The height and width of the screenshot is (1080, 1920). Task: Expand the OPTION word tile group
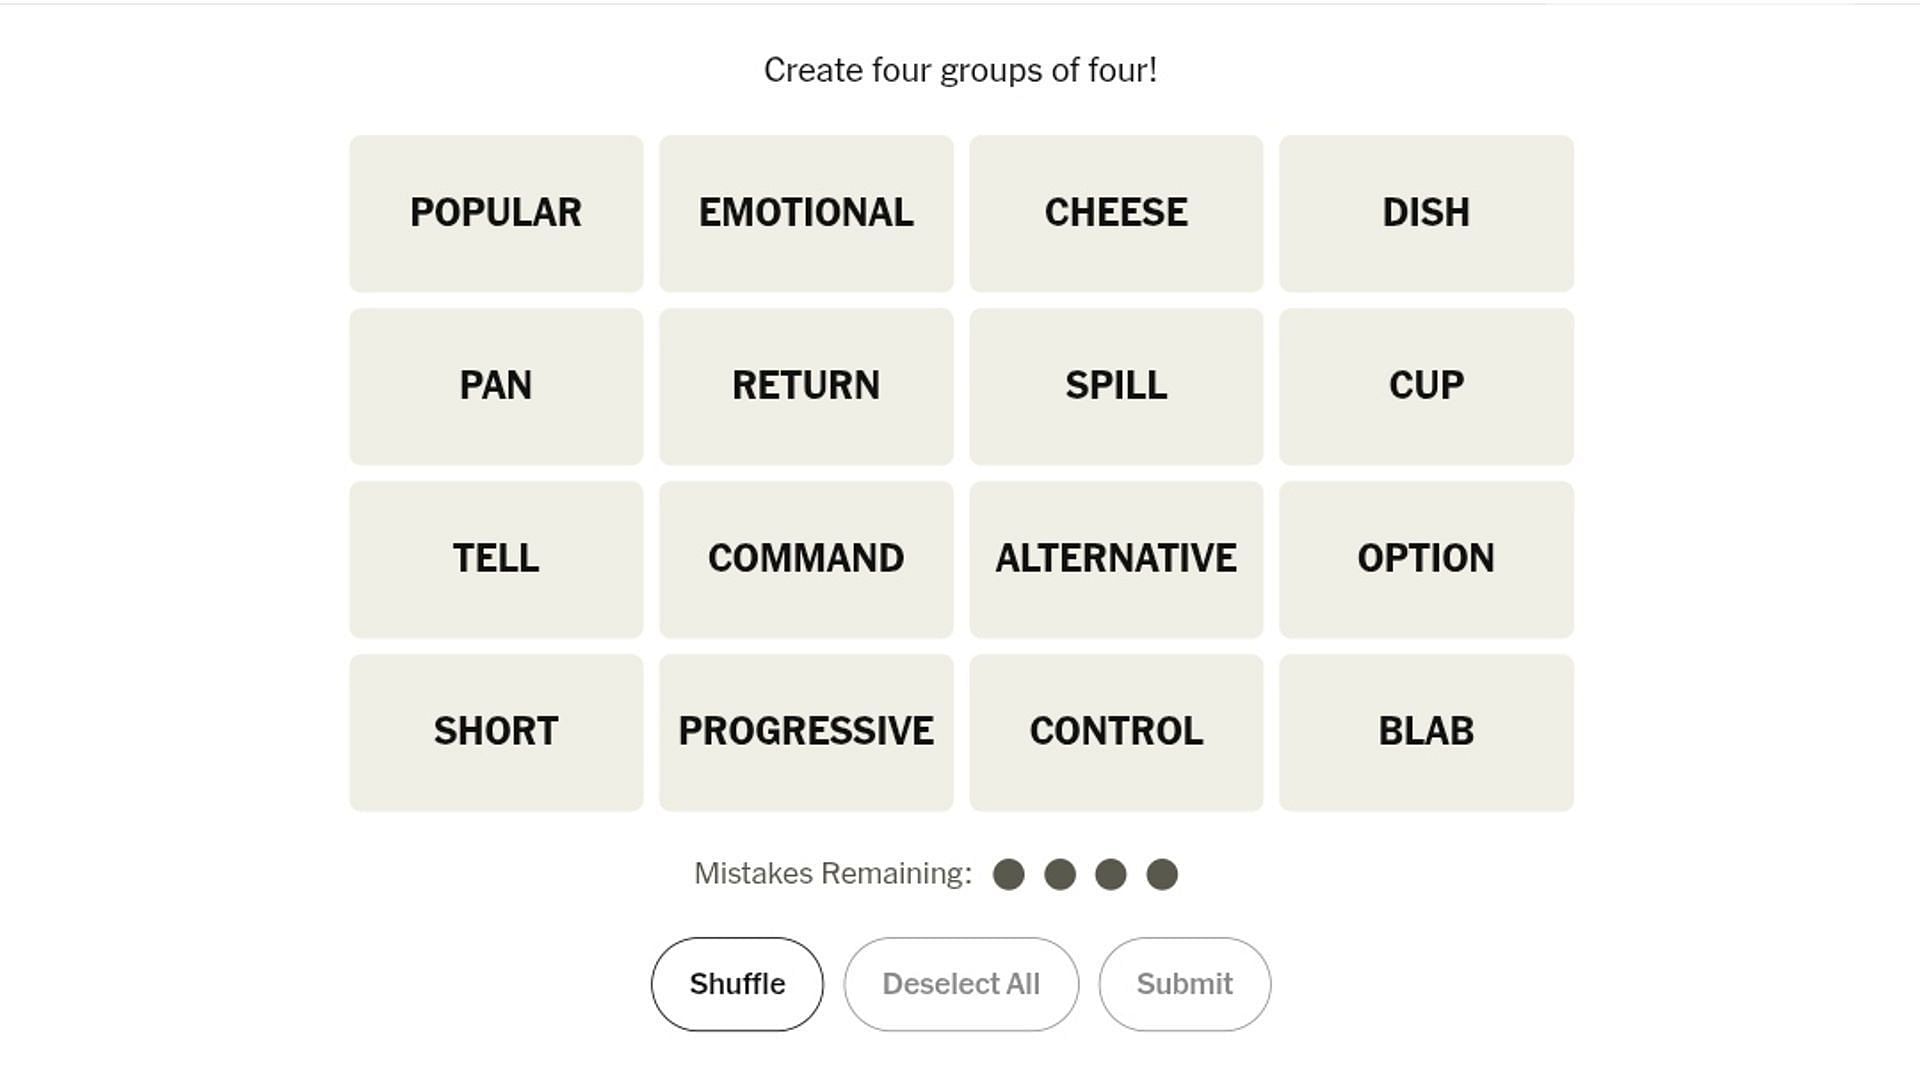(x=1425, y=558)
